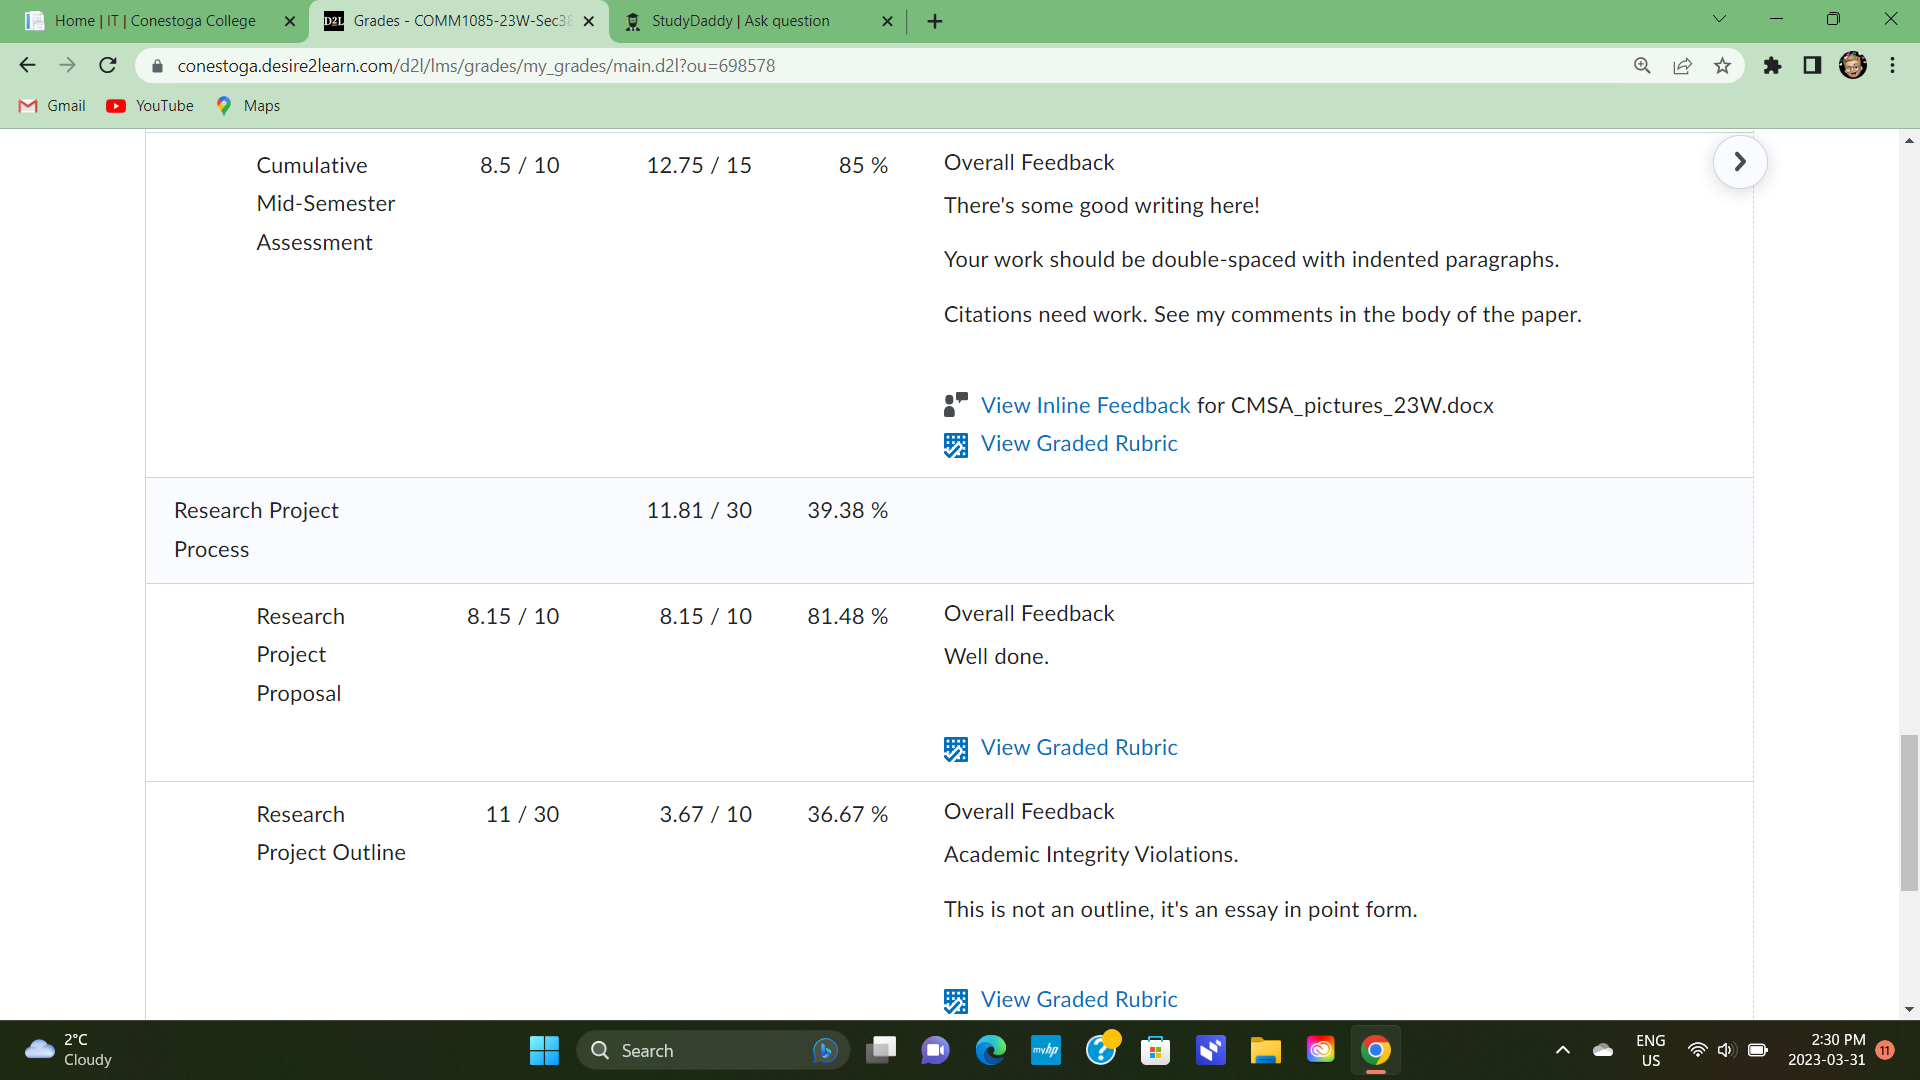Toggle Chrome side panel icon
The width and height of the screenshot is (1920, 1080).
(1812, 66)
